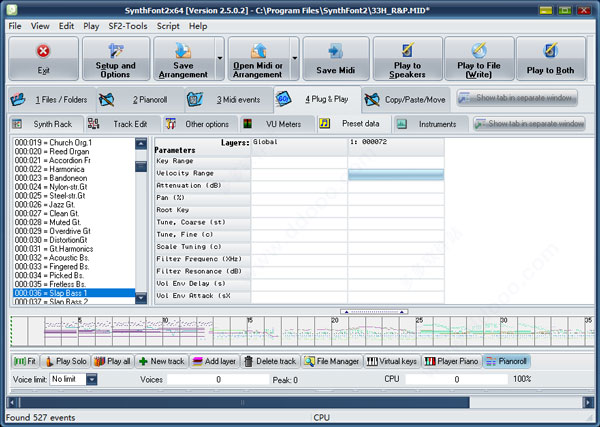Click the Voices meter bar
600x427 pixels.
point(218,379)
